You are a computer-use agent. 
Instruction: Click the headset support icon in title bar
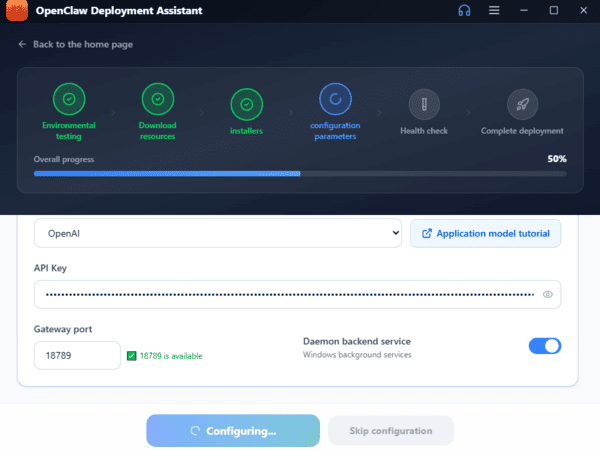coord(464,11)
